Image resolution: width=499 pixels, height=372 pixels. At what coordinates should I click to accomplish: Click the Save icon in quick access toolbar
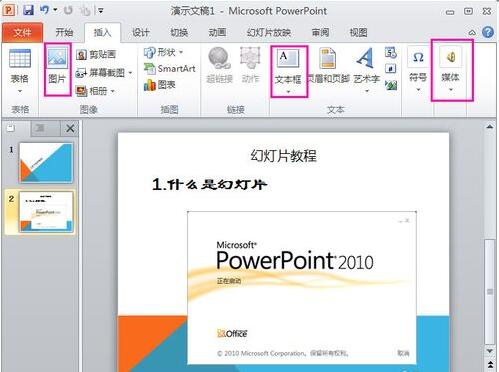point(28,10)
